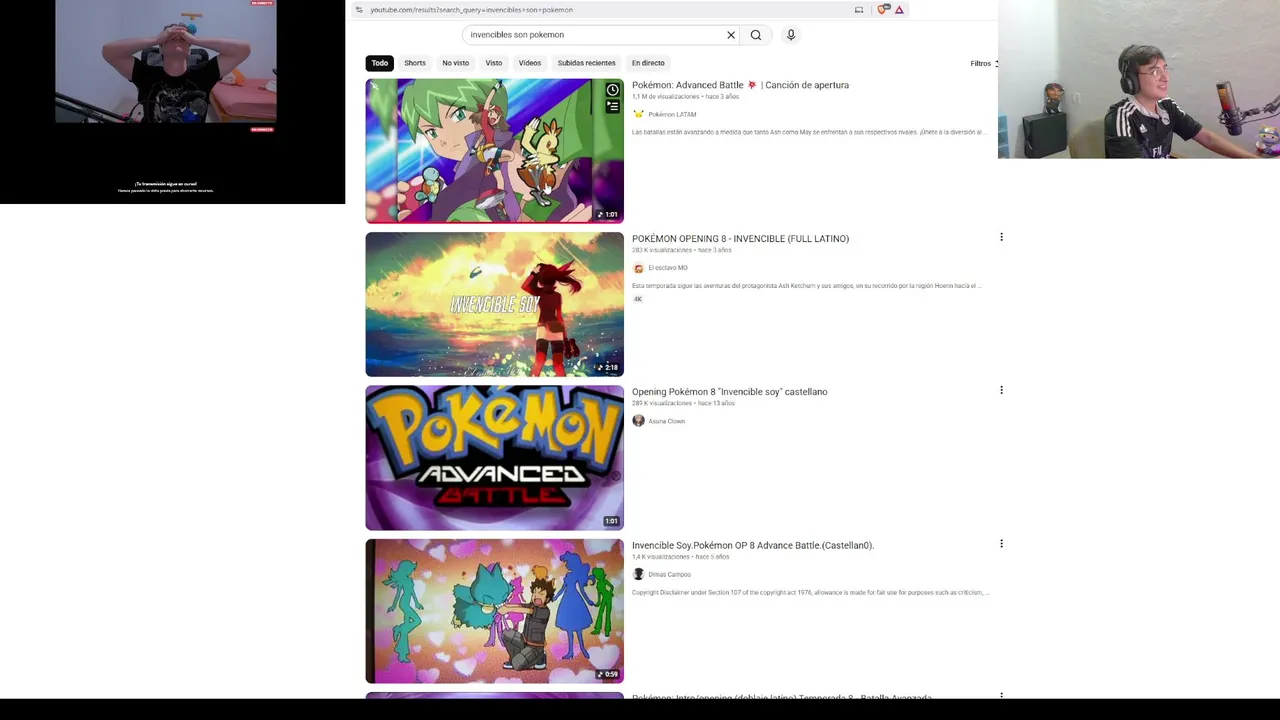Click the description starting "Las batallas están avanzando"
The height and width of the screenshot is (720, 1280).
[x=809, y=132]
